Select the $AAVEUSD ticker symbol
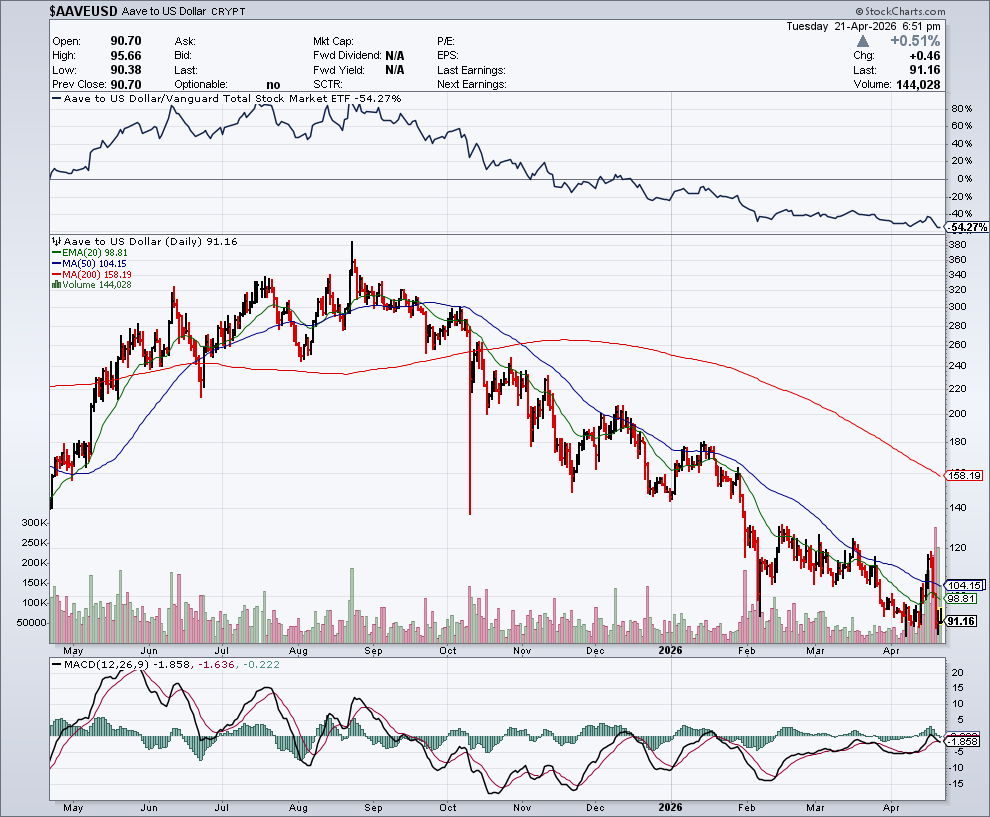990x817 pixels. [x=83, y=9]
